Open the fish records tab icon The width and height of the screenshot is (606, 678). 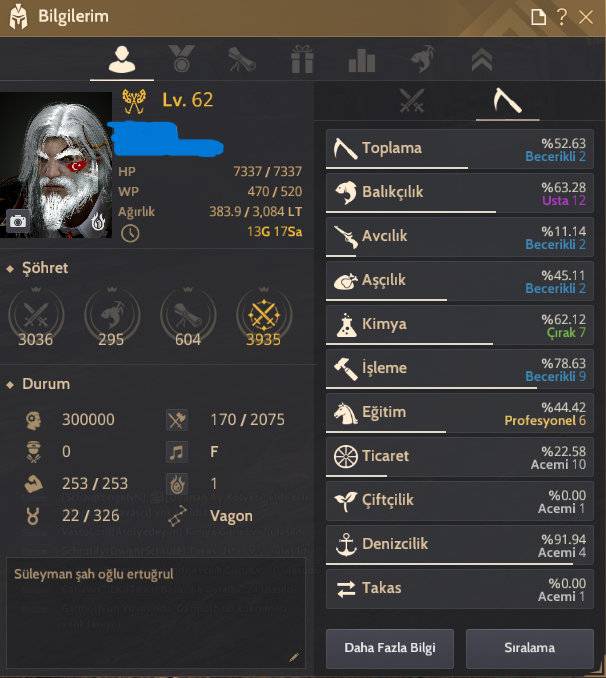coord(422,58)
